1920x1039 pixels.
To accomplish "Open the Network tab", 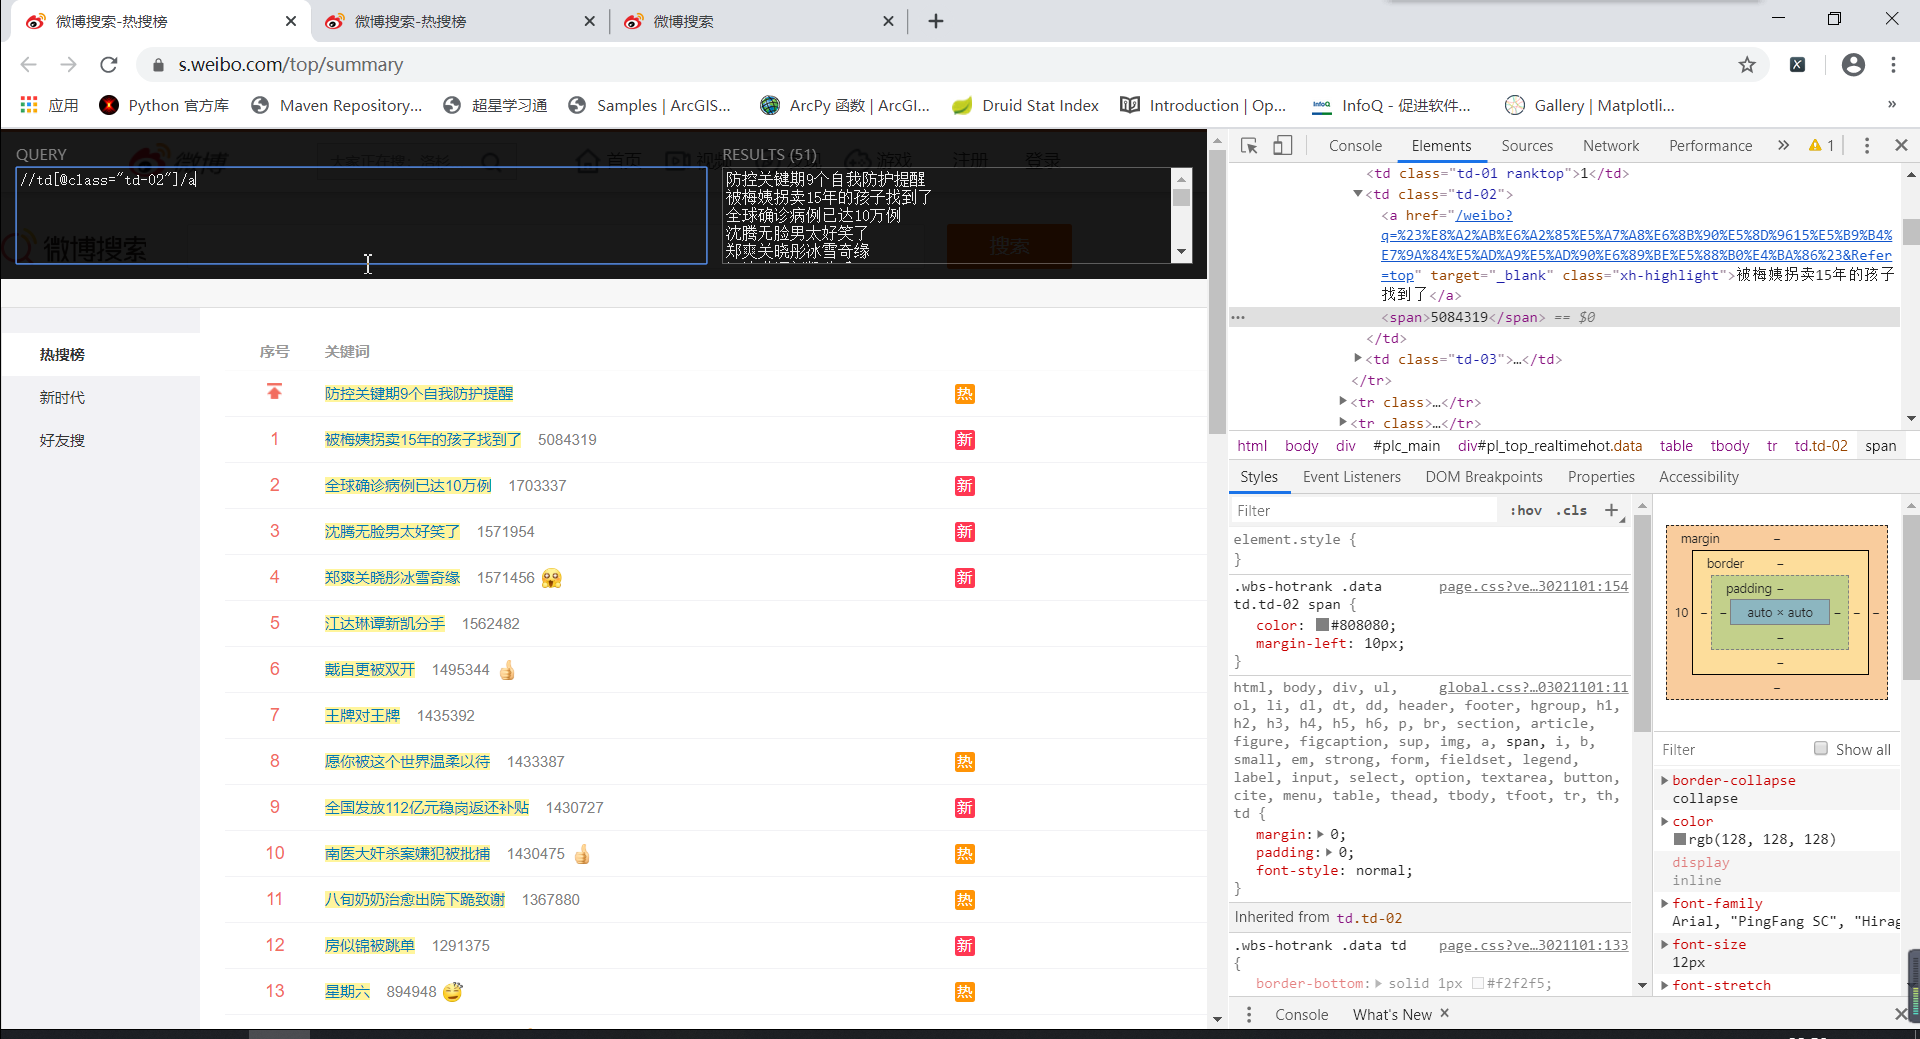I will coord(1610,146).
